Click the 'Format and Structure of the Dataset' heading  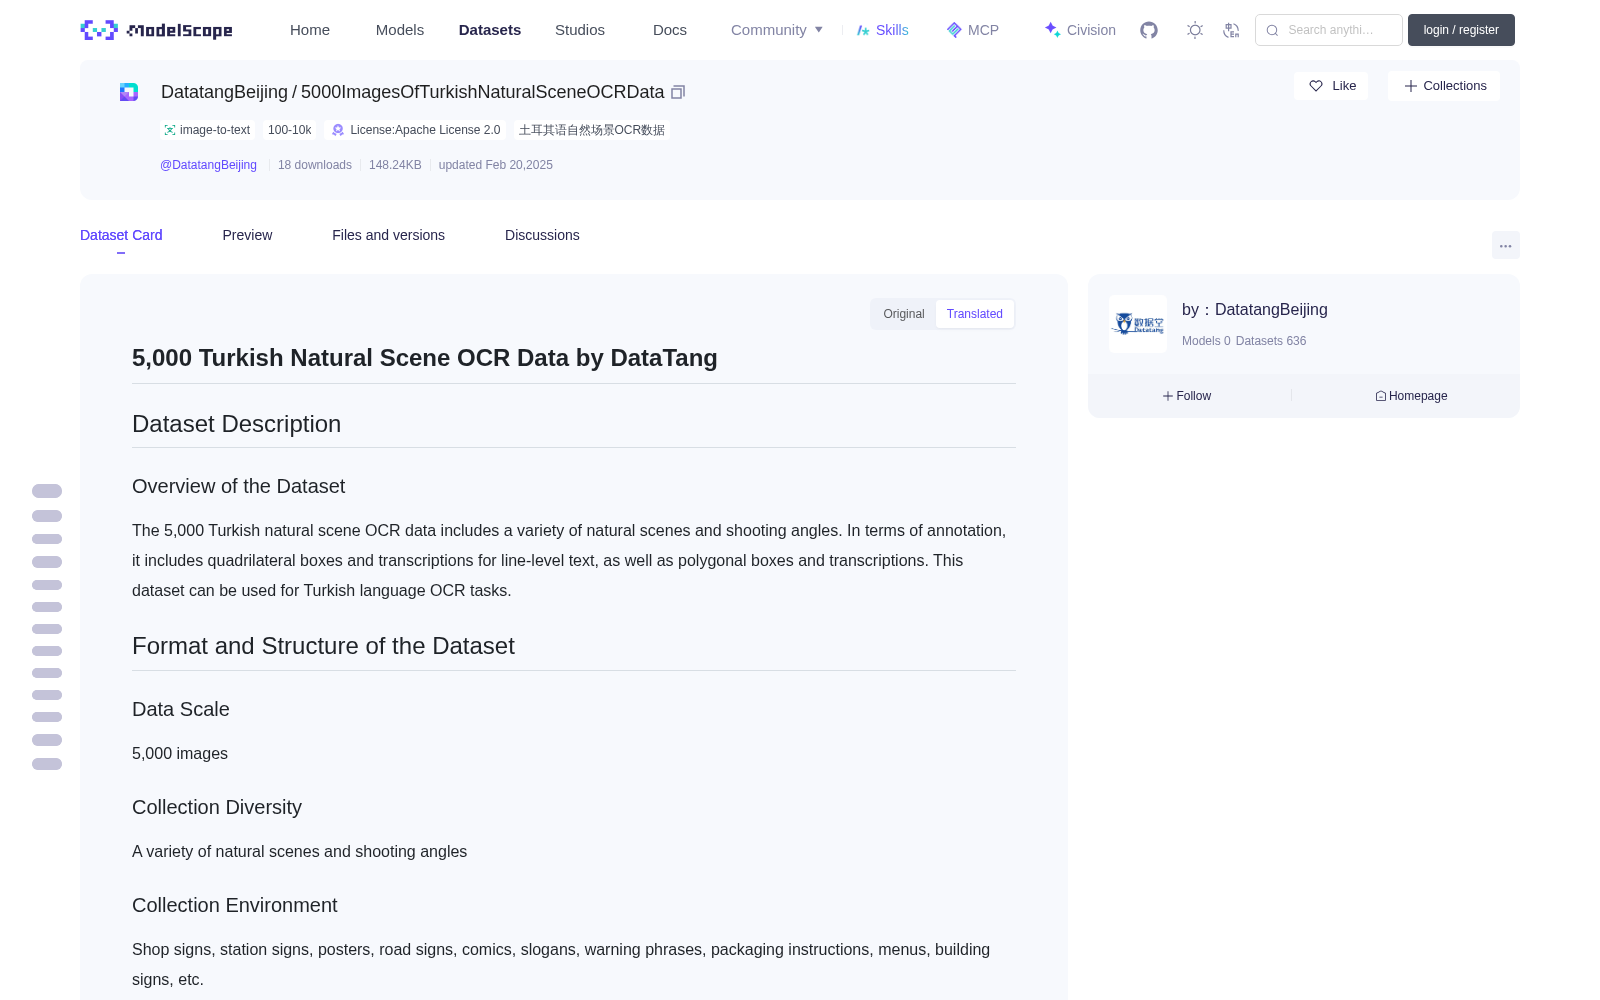tap(323, 646)
